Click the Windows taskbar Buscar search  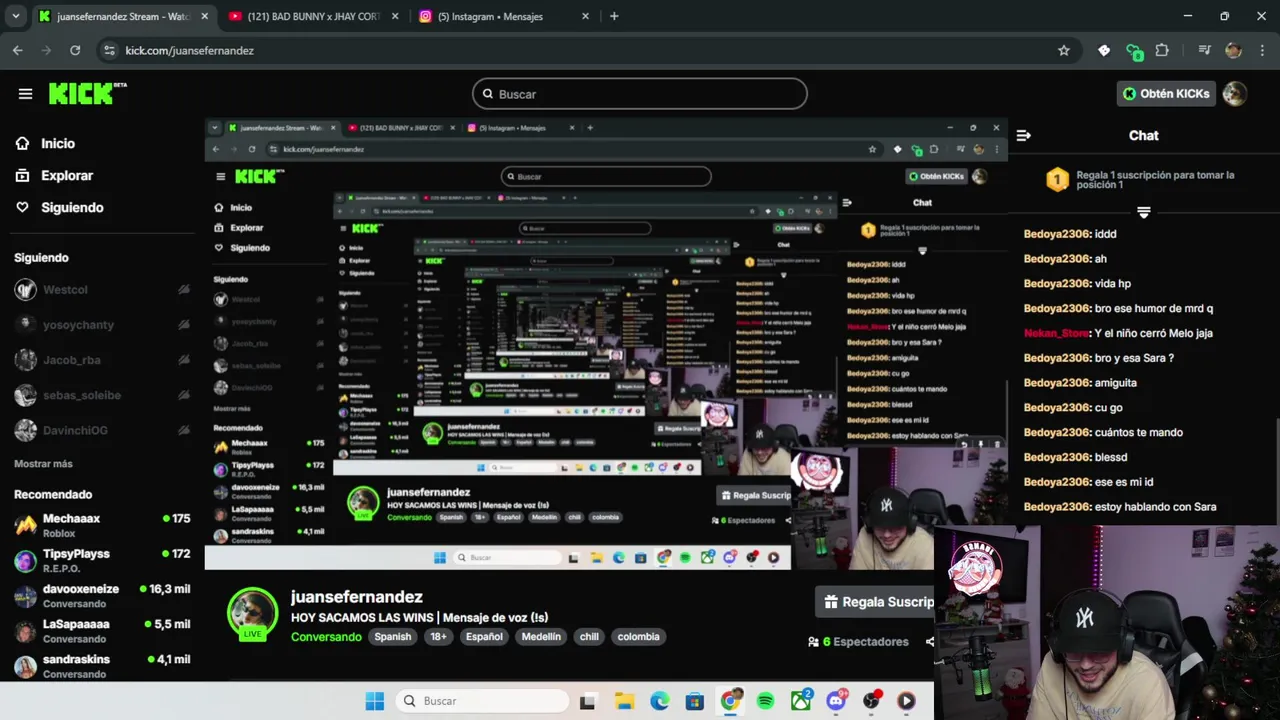coord(482,701)
